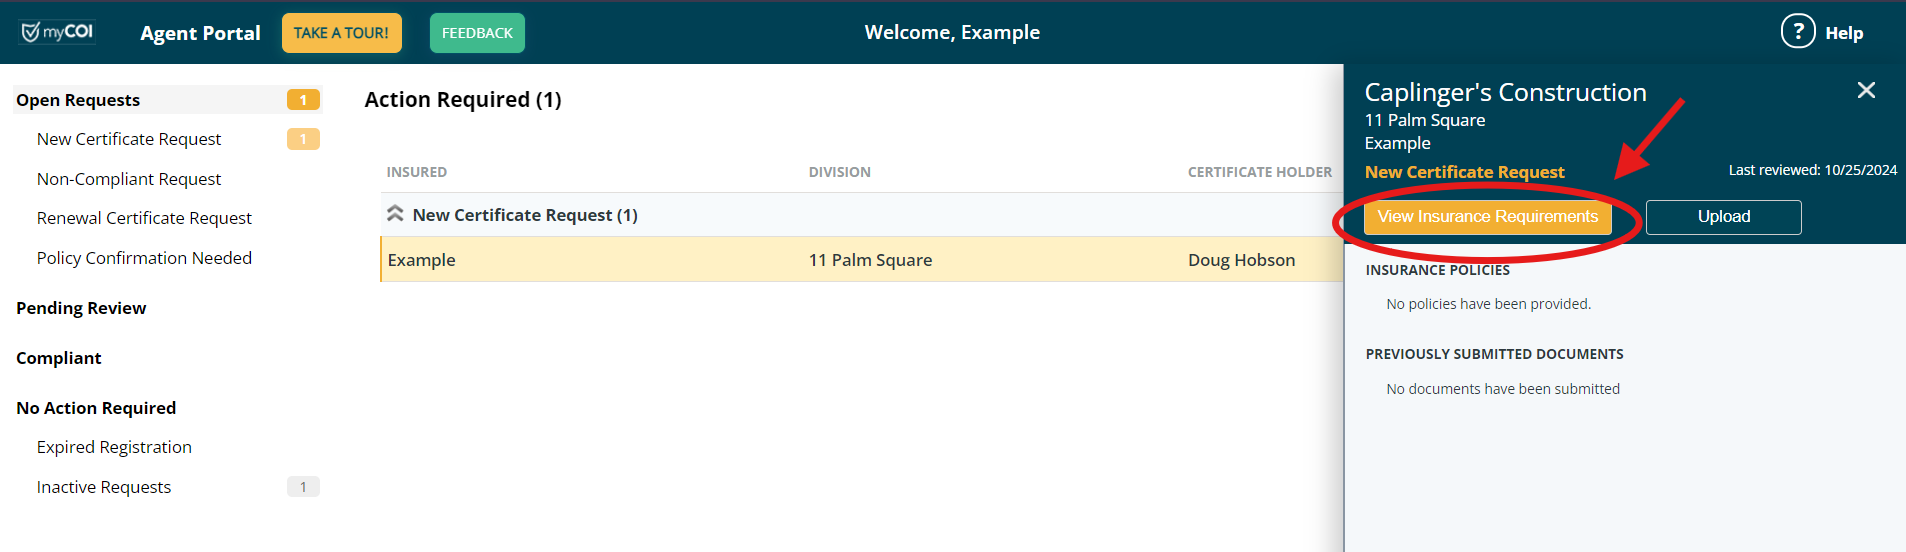The image size is (1906, 552).
Task: Click the Upload button
Action: [x=1723, y=217]
